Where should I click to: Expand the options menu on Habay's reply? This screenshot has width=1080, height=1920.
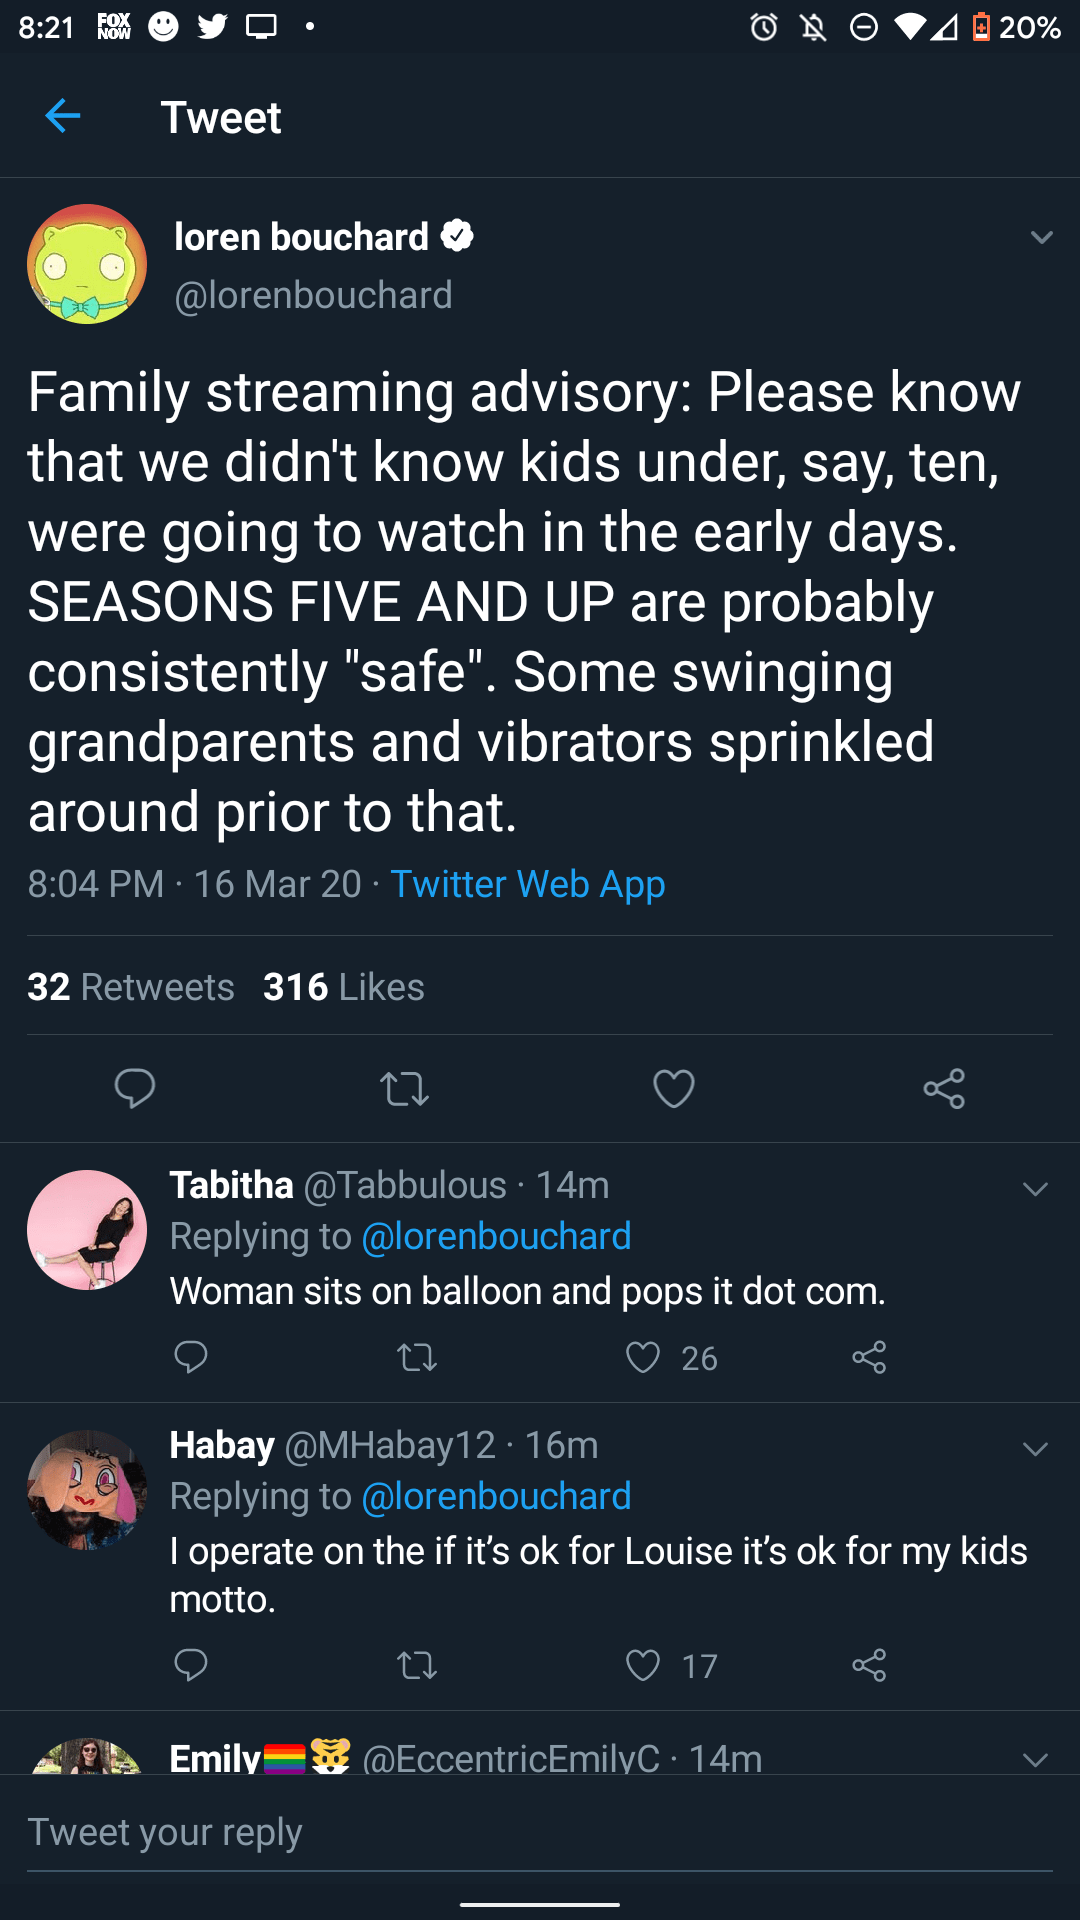pos(1035,1449)
